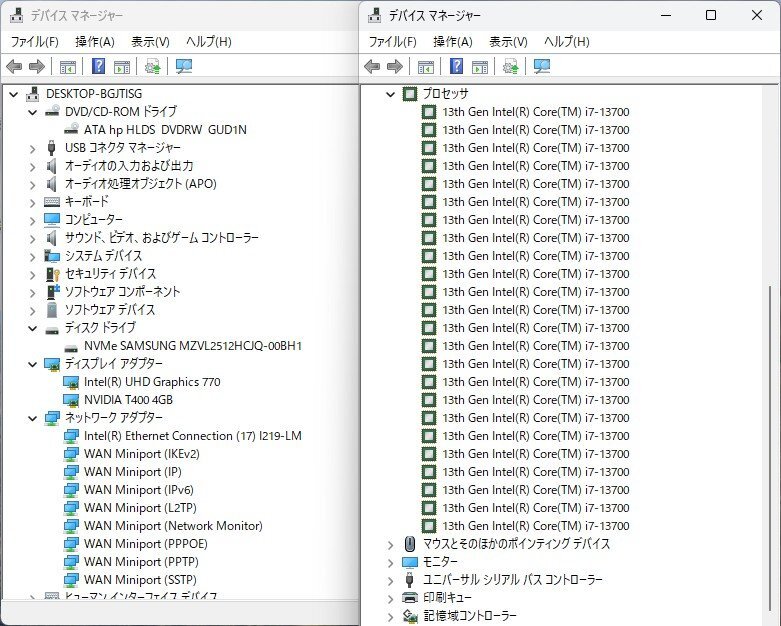The image size is (781, 626).
Task: Select Intel(R) Ethernet Connection (17) I219-LM
Action: [193, 436]
